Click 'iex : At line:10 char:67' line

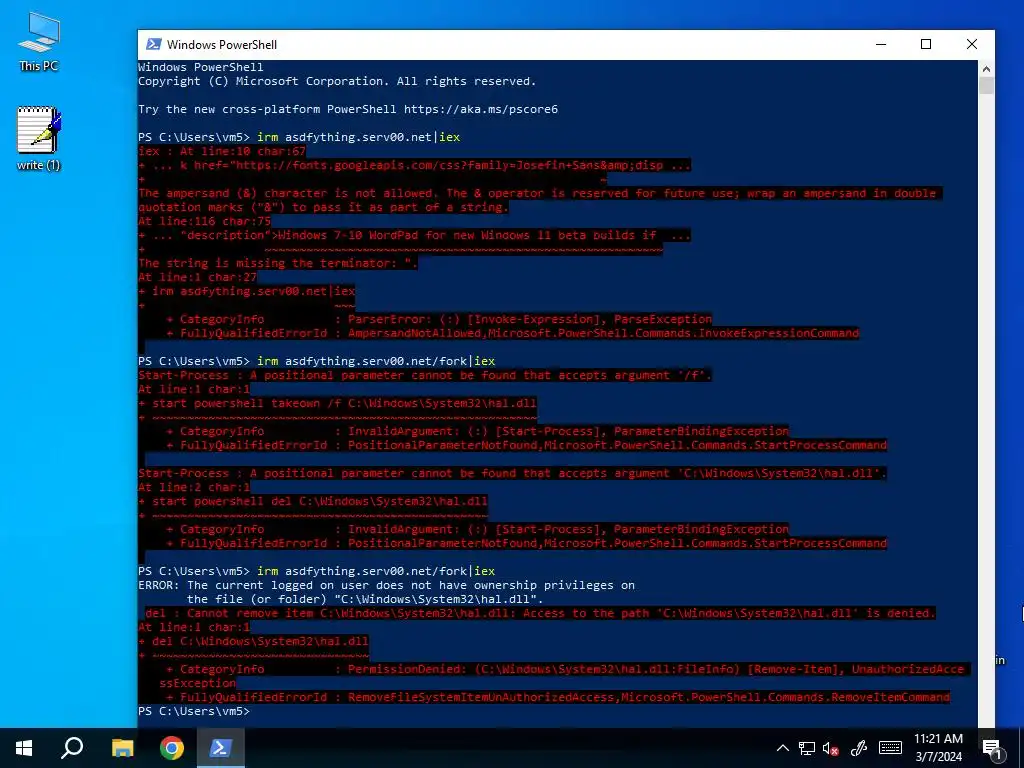[x=222, y=151]
